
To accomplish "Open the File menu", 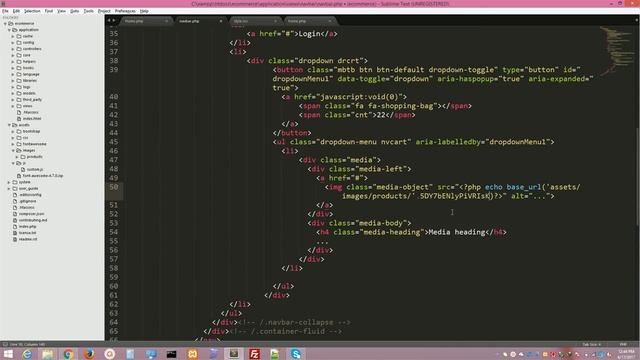I will (x=5, y=11).
